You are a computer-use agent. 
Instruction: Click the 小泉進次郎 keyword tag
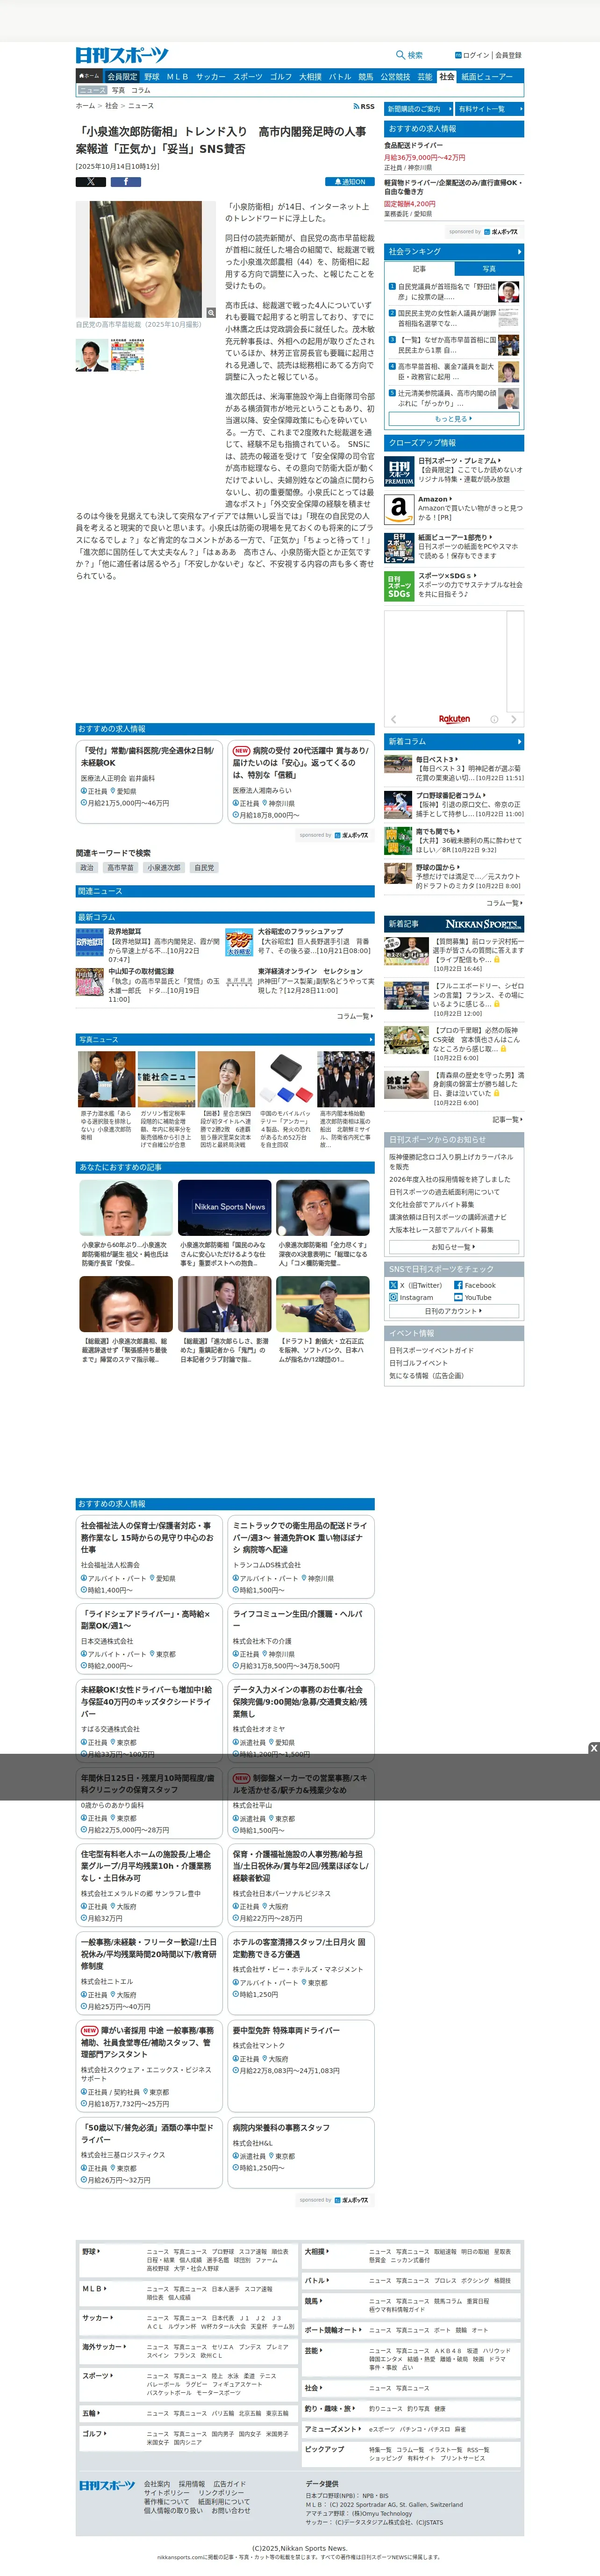click(164, 868)
